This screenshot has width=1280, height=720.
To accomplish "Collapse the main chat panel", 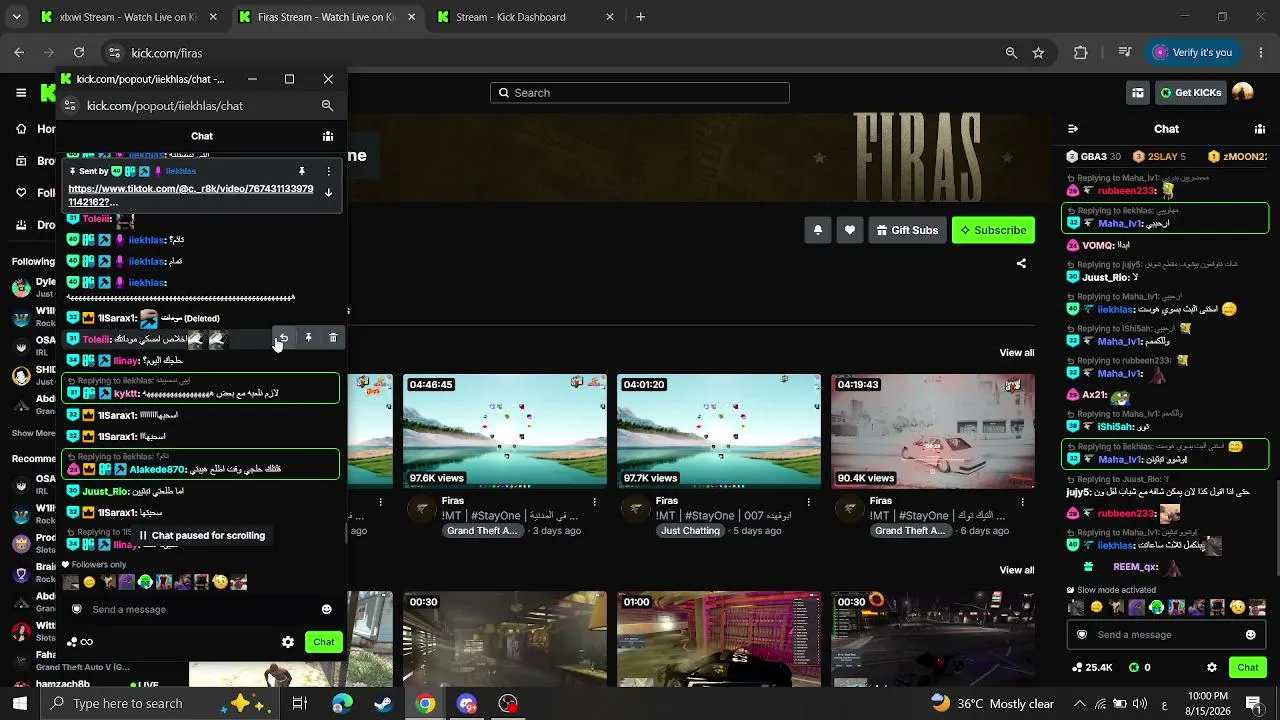I will (x=1073, y=129).
